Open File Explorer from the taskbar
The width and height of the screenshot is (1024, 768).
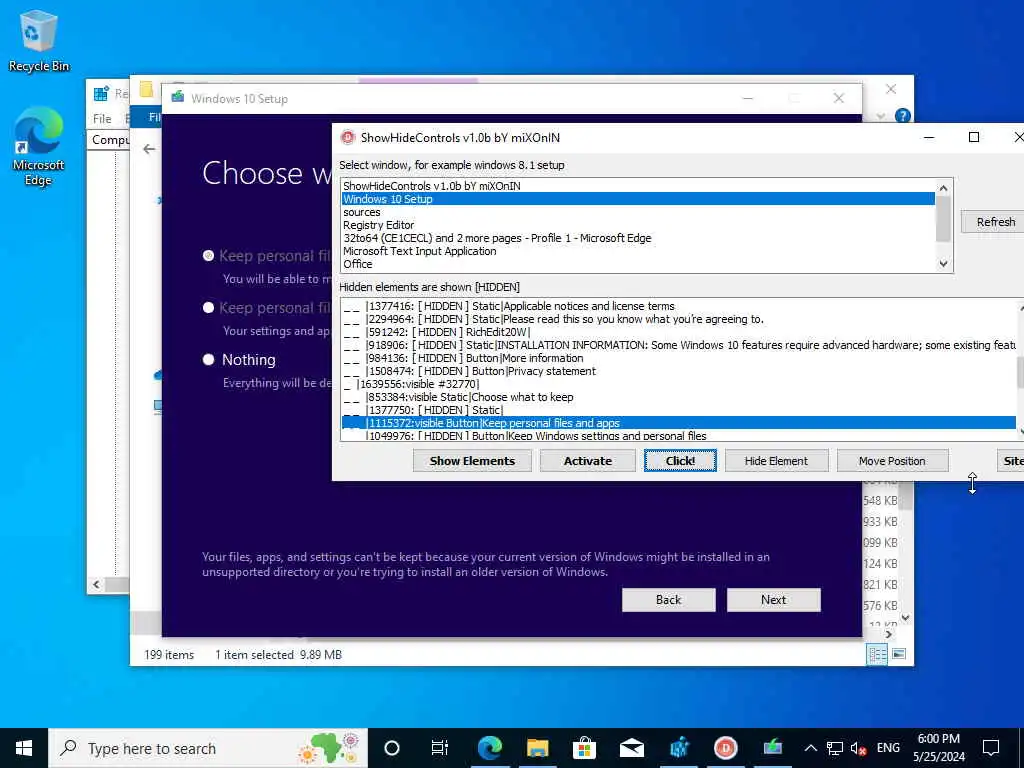[537, 748]
